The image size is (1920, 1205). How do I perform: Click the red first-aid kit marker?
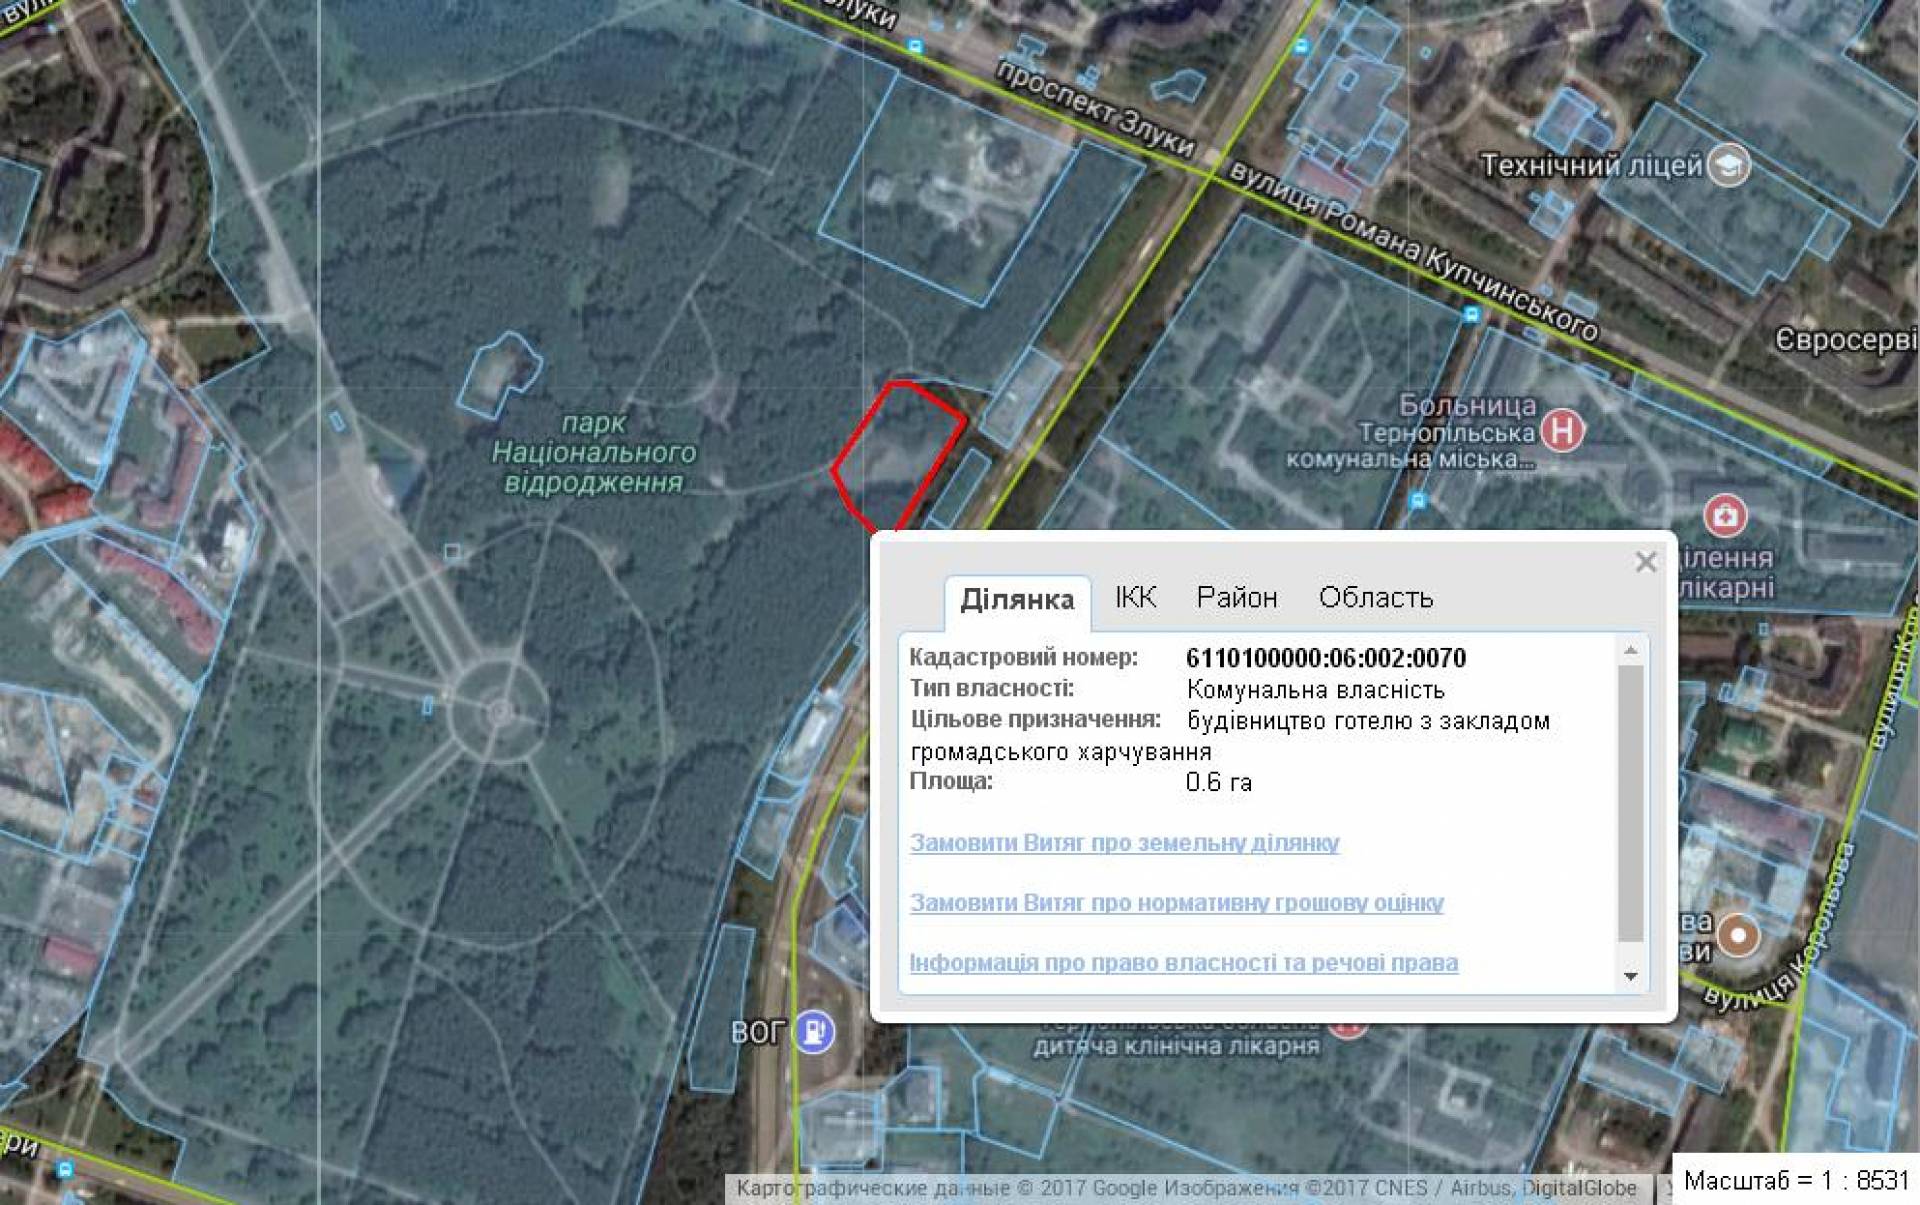[x=1725, y=516]
